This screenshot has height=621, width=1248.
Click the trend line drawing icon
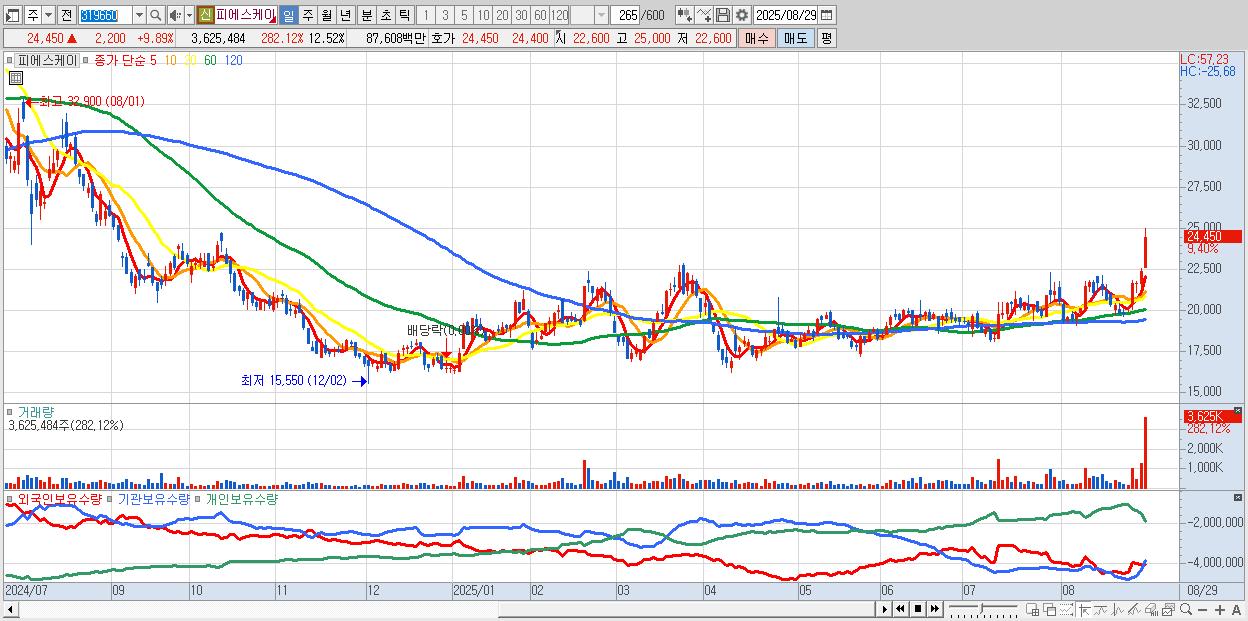click(x=1102, y=610)
